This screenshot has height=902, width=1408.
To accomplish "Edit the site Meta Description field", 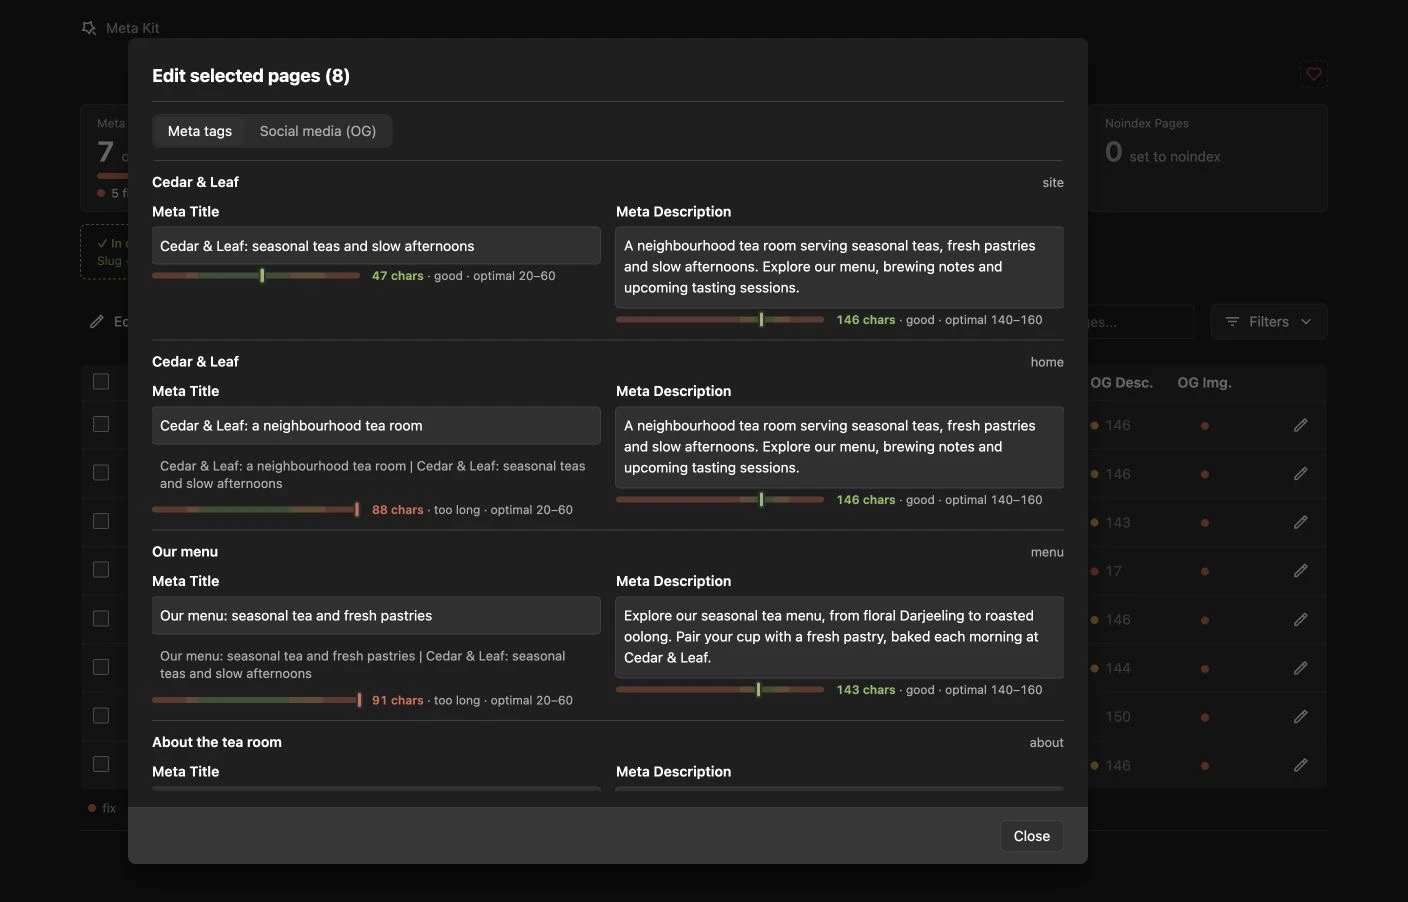I will tap(839, 267).
